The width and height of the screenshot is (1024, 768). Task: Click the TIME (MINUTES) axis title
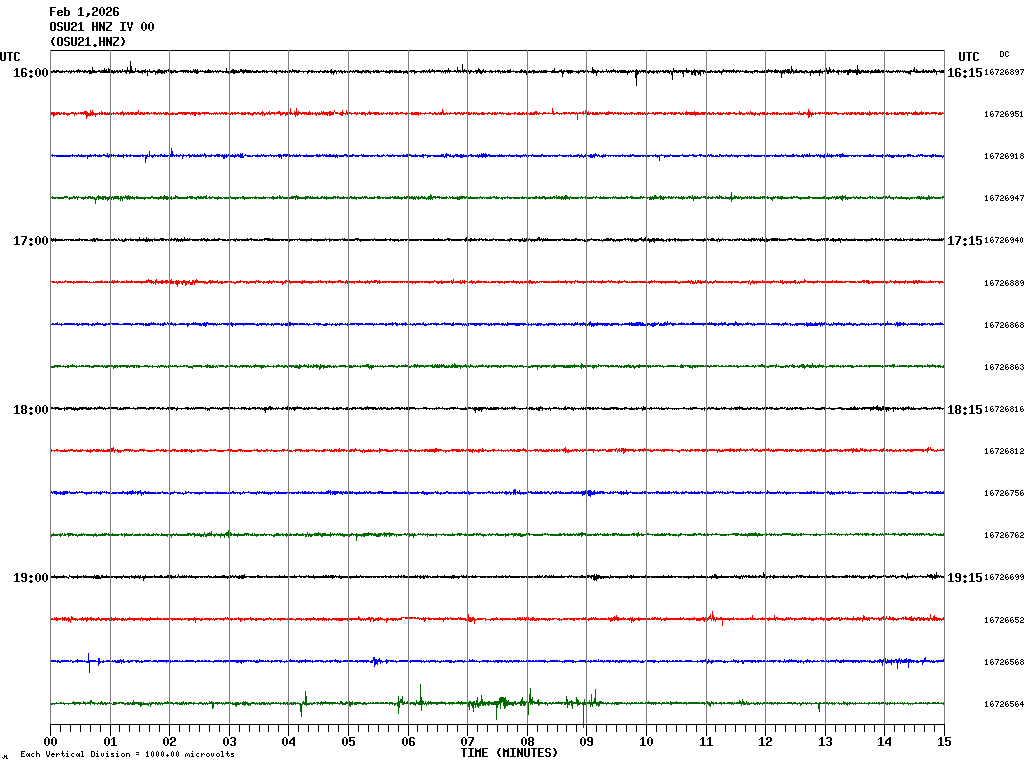coord(509,753)
